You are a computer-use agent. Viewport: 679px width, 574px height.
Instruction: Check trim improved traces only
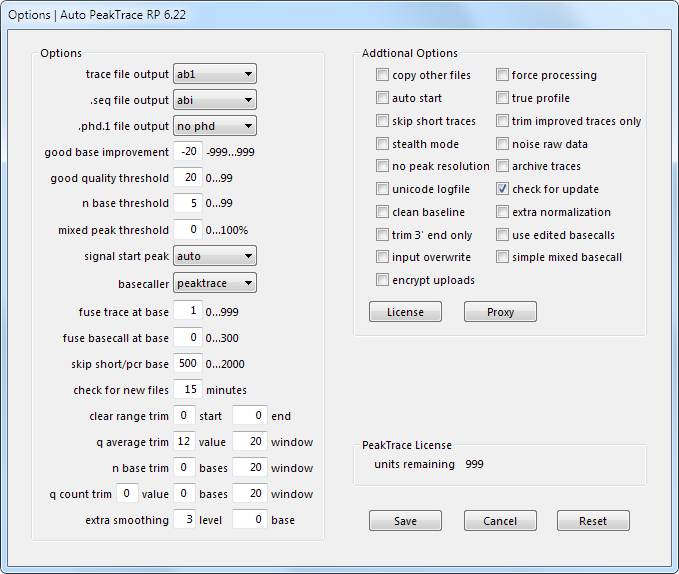click(502, 120)
